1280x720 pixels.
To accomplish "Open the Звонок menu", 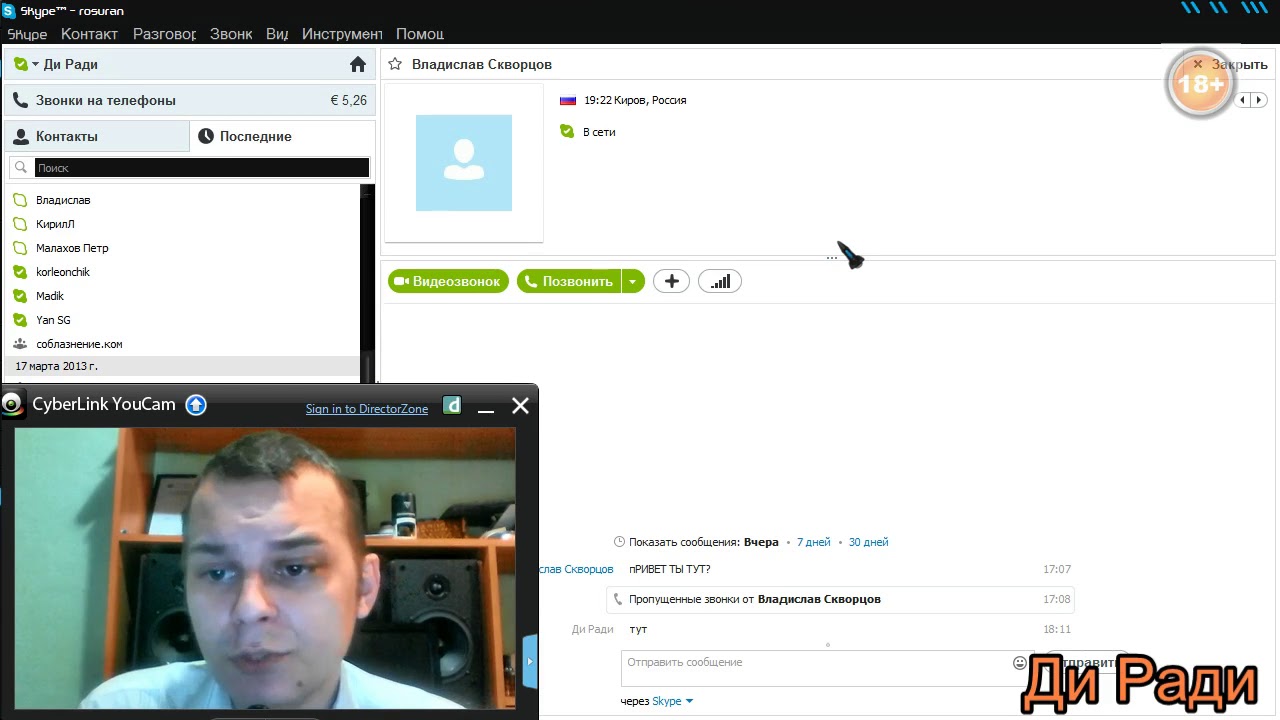I will pyautogui.click(x=231, y=34).
